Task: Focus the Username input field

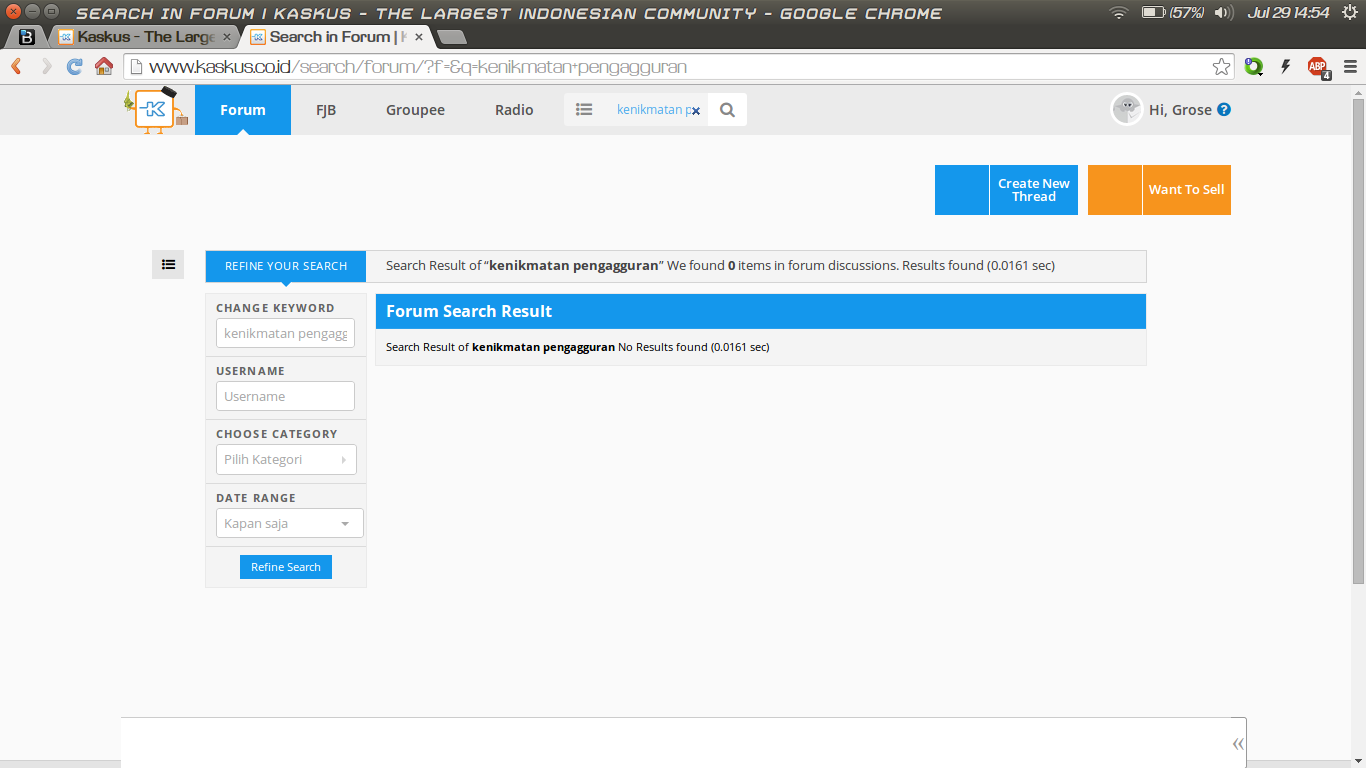Action: (285, 396)
